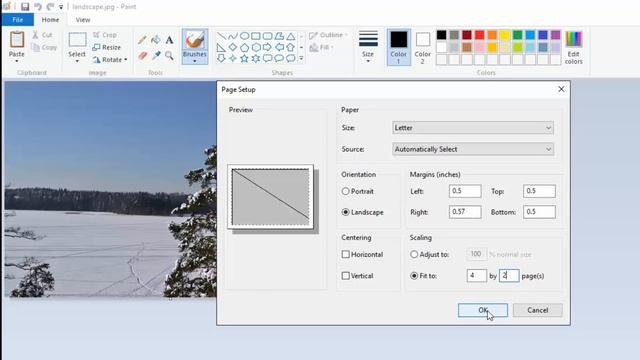Screen dimensions: 640x360
Task: Select the Oval shape
Action: (244, 36)
